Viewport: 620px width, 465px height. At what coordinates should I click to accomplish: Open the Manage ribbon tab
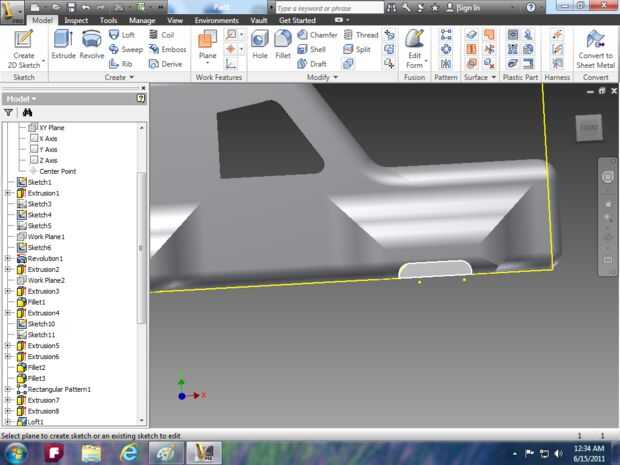coord(142,20)
